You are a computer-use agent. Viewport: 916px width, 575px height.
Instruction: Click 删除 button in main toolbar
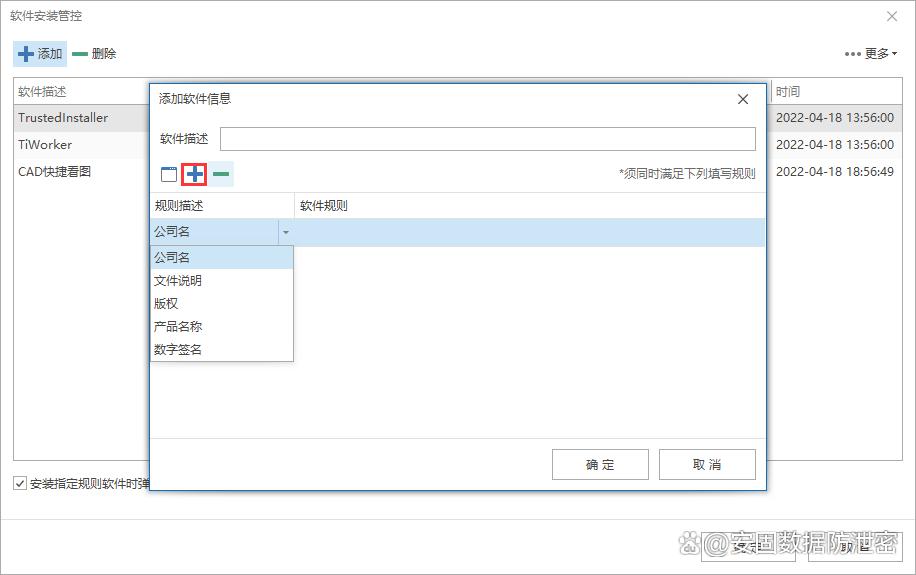tap(94, 54)
